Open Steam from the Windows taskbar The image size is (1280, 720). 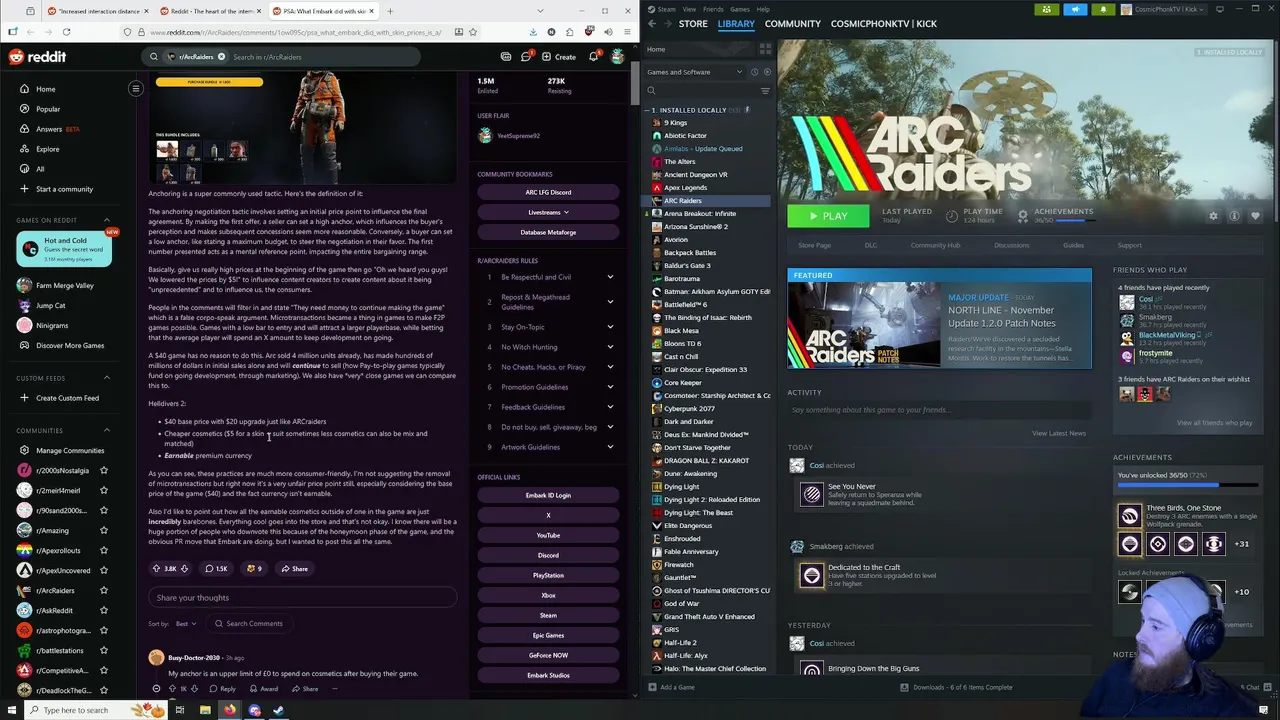pyautogui.click(x=278, y=711)
